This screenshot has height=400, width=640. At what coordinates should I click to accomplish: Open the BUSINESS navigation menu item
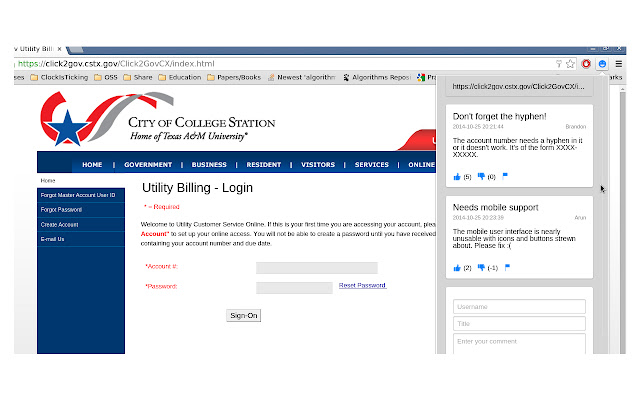[209, 164]
